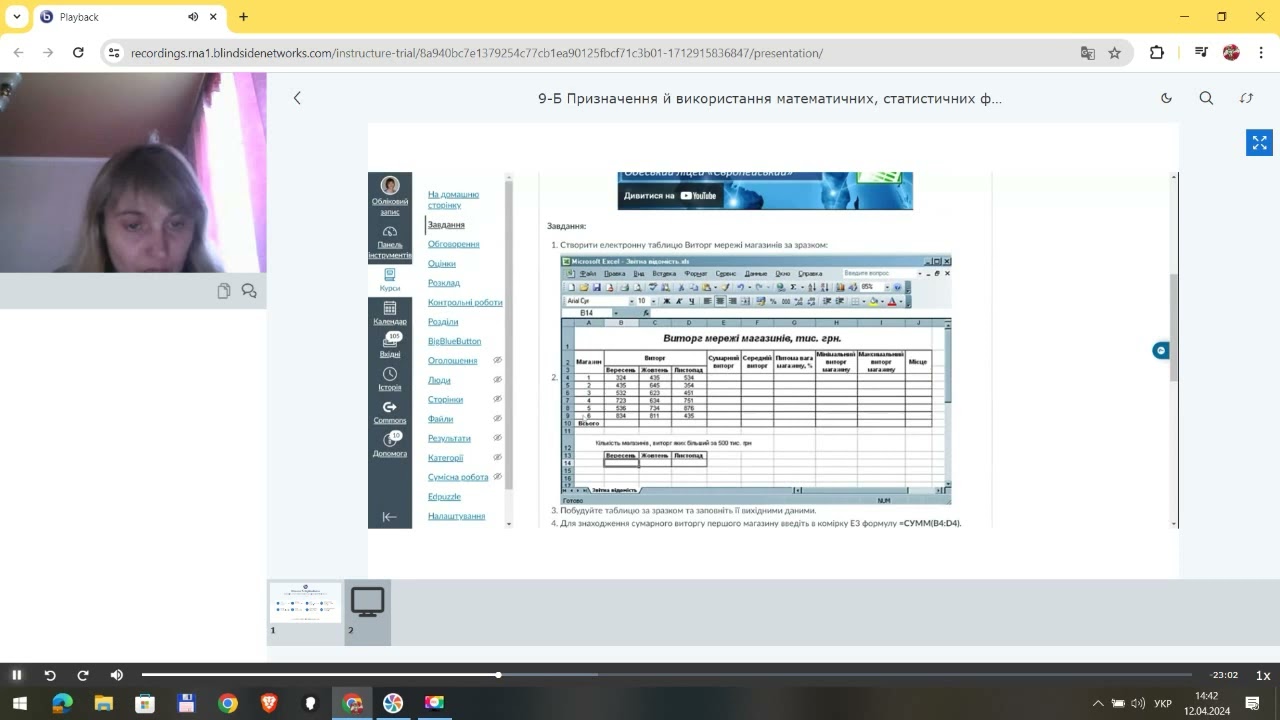Open Обліковий запис in Canvas sidebar
The image size is (1280, 720).
pyautogui.click(x=390, y=195)
